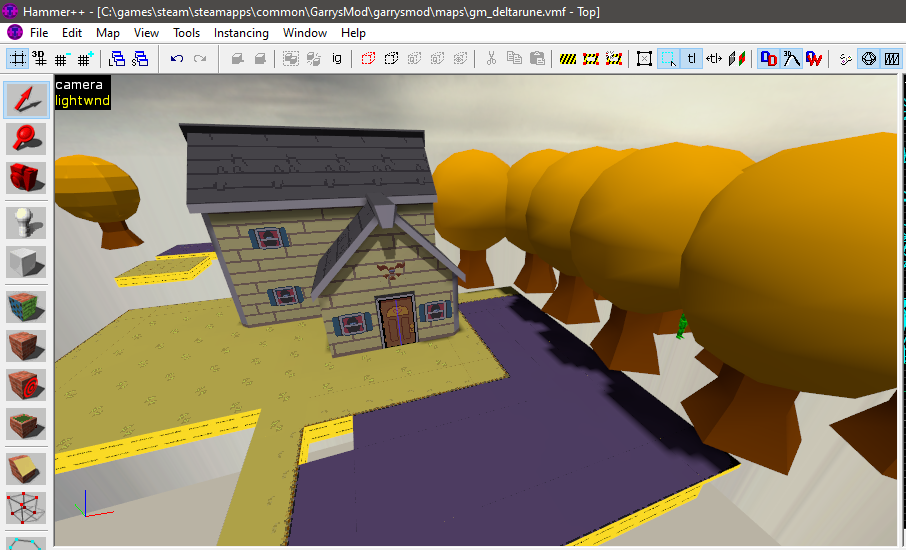This screenshot has width=906, height=550.
Task: Open the File menu
Action: [x=39, y=33]
